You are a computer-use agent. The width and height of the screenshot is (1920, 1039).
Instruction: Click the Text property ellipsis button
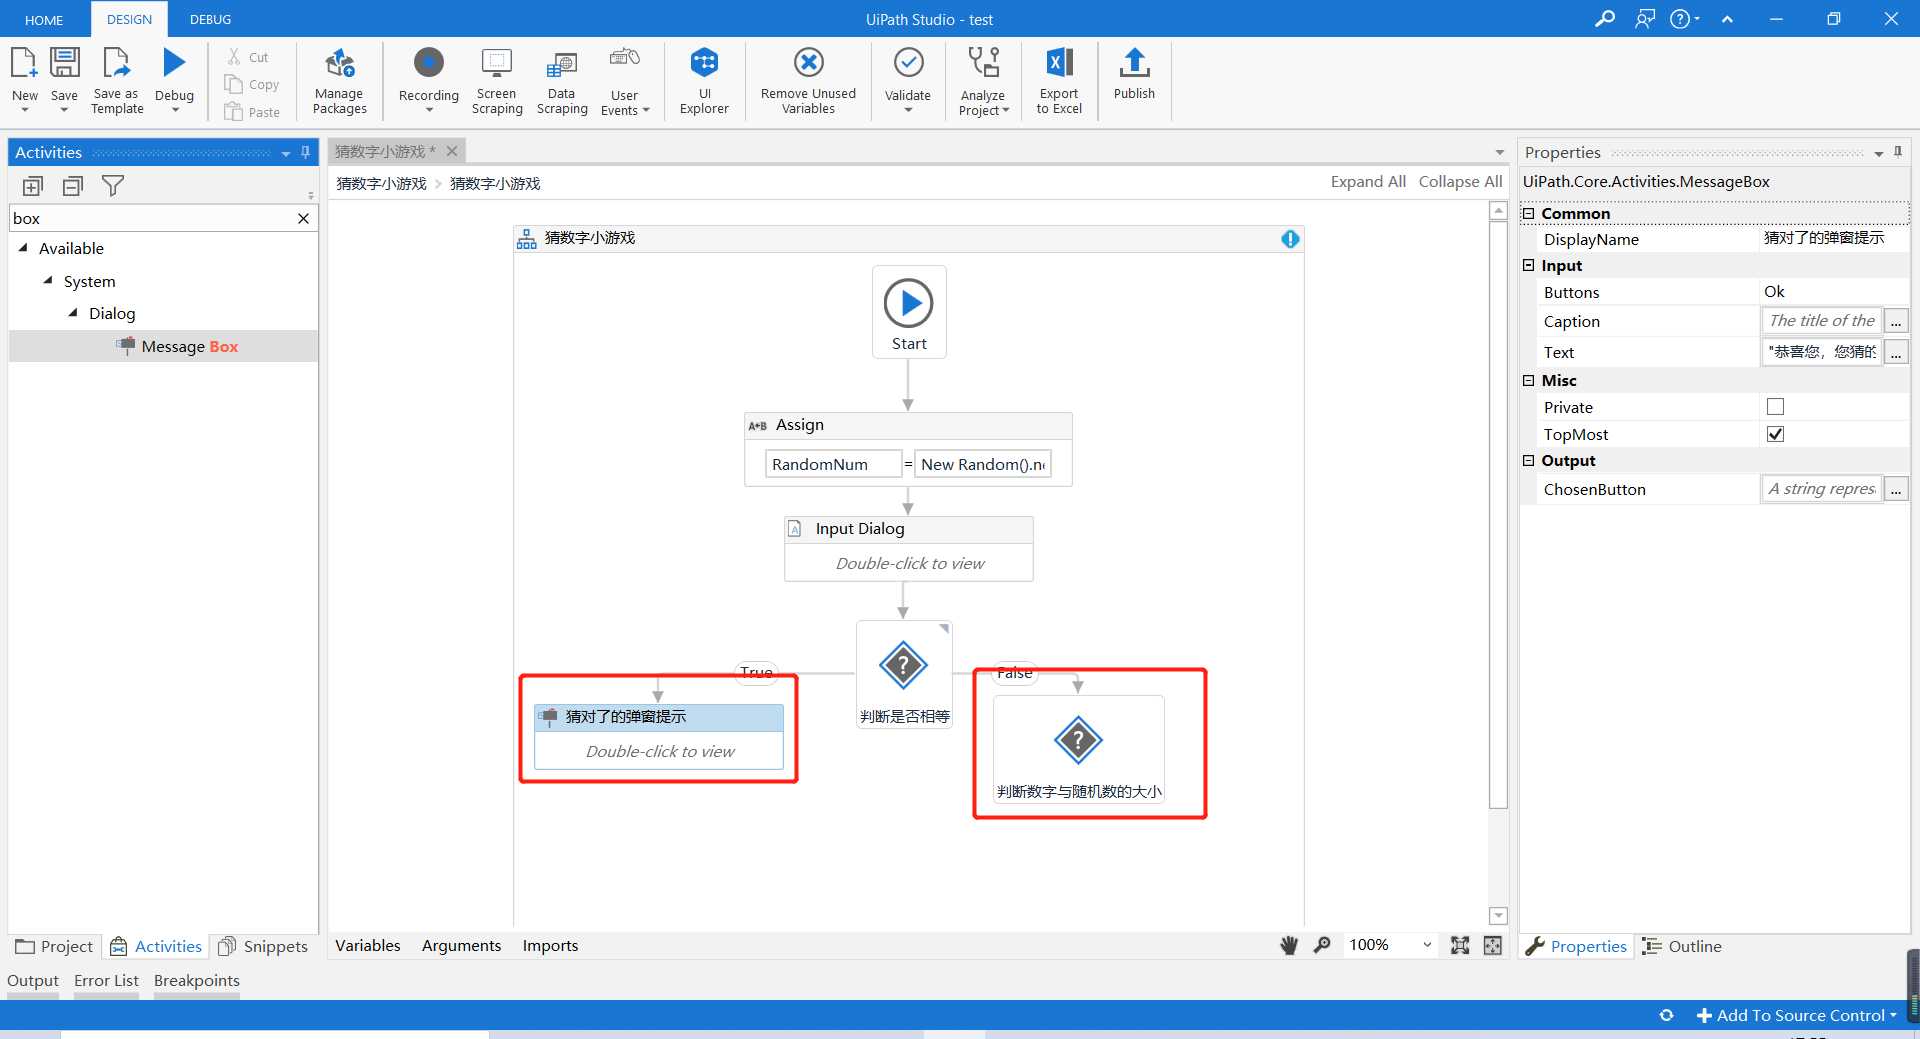pos(1896,352)
